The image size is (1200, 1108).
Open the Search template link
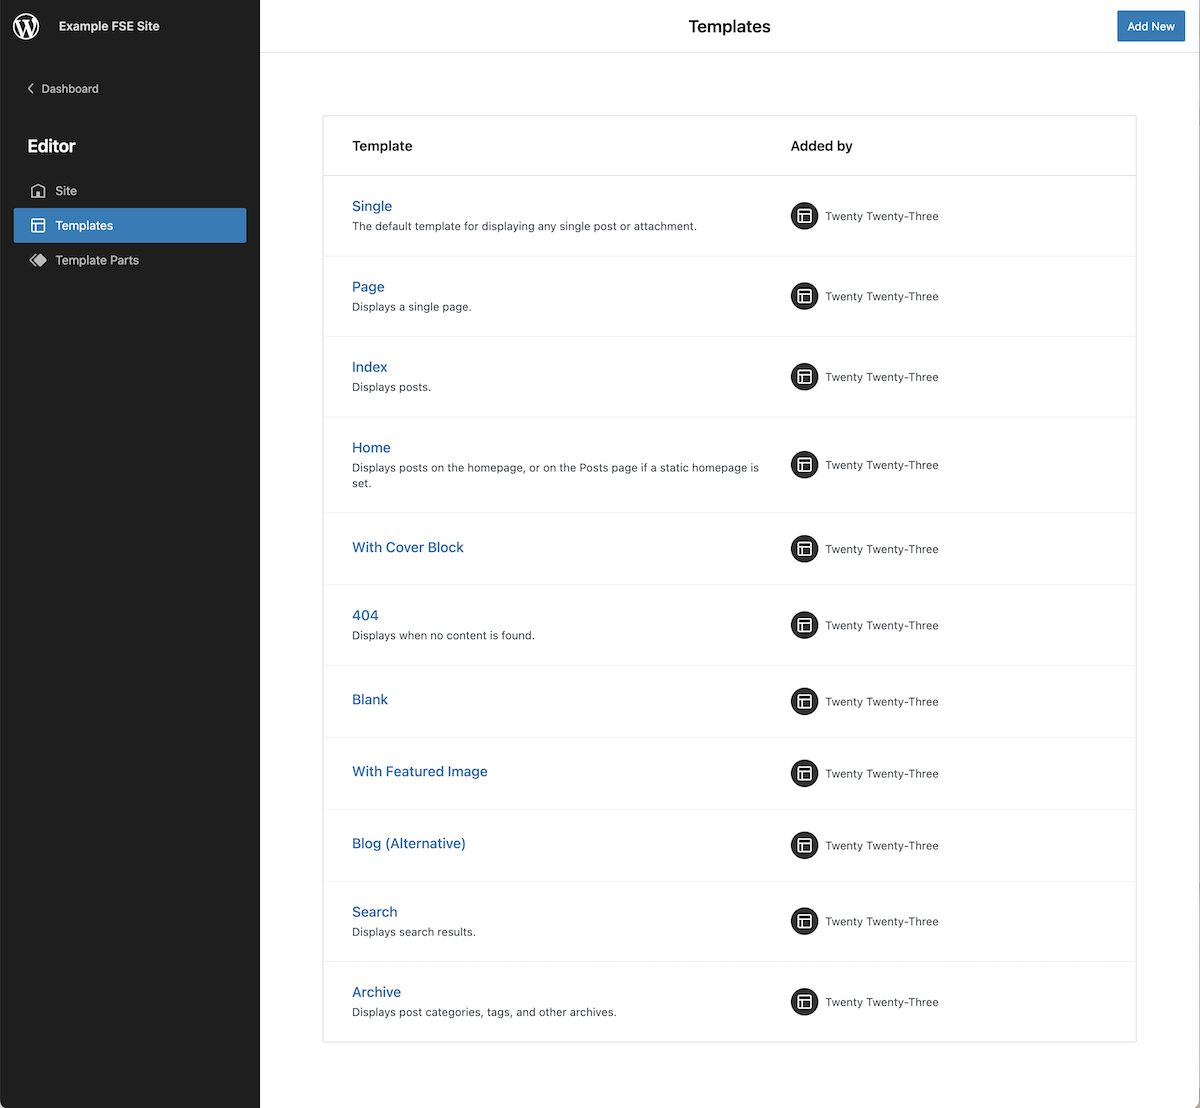374,912
